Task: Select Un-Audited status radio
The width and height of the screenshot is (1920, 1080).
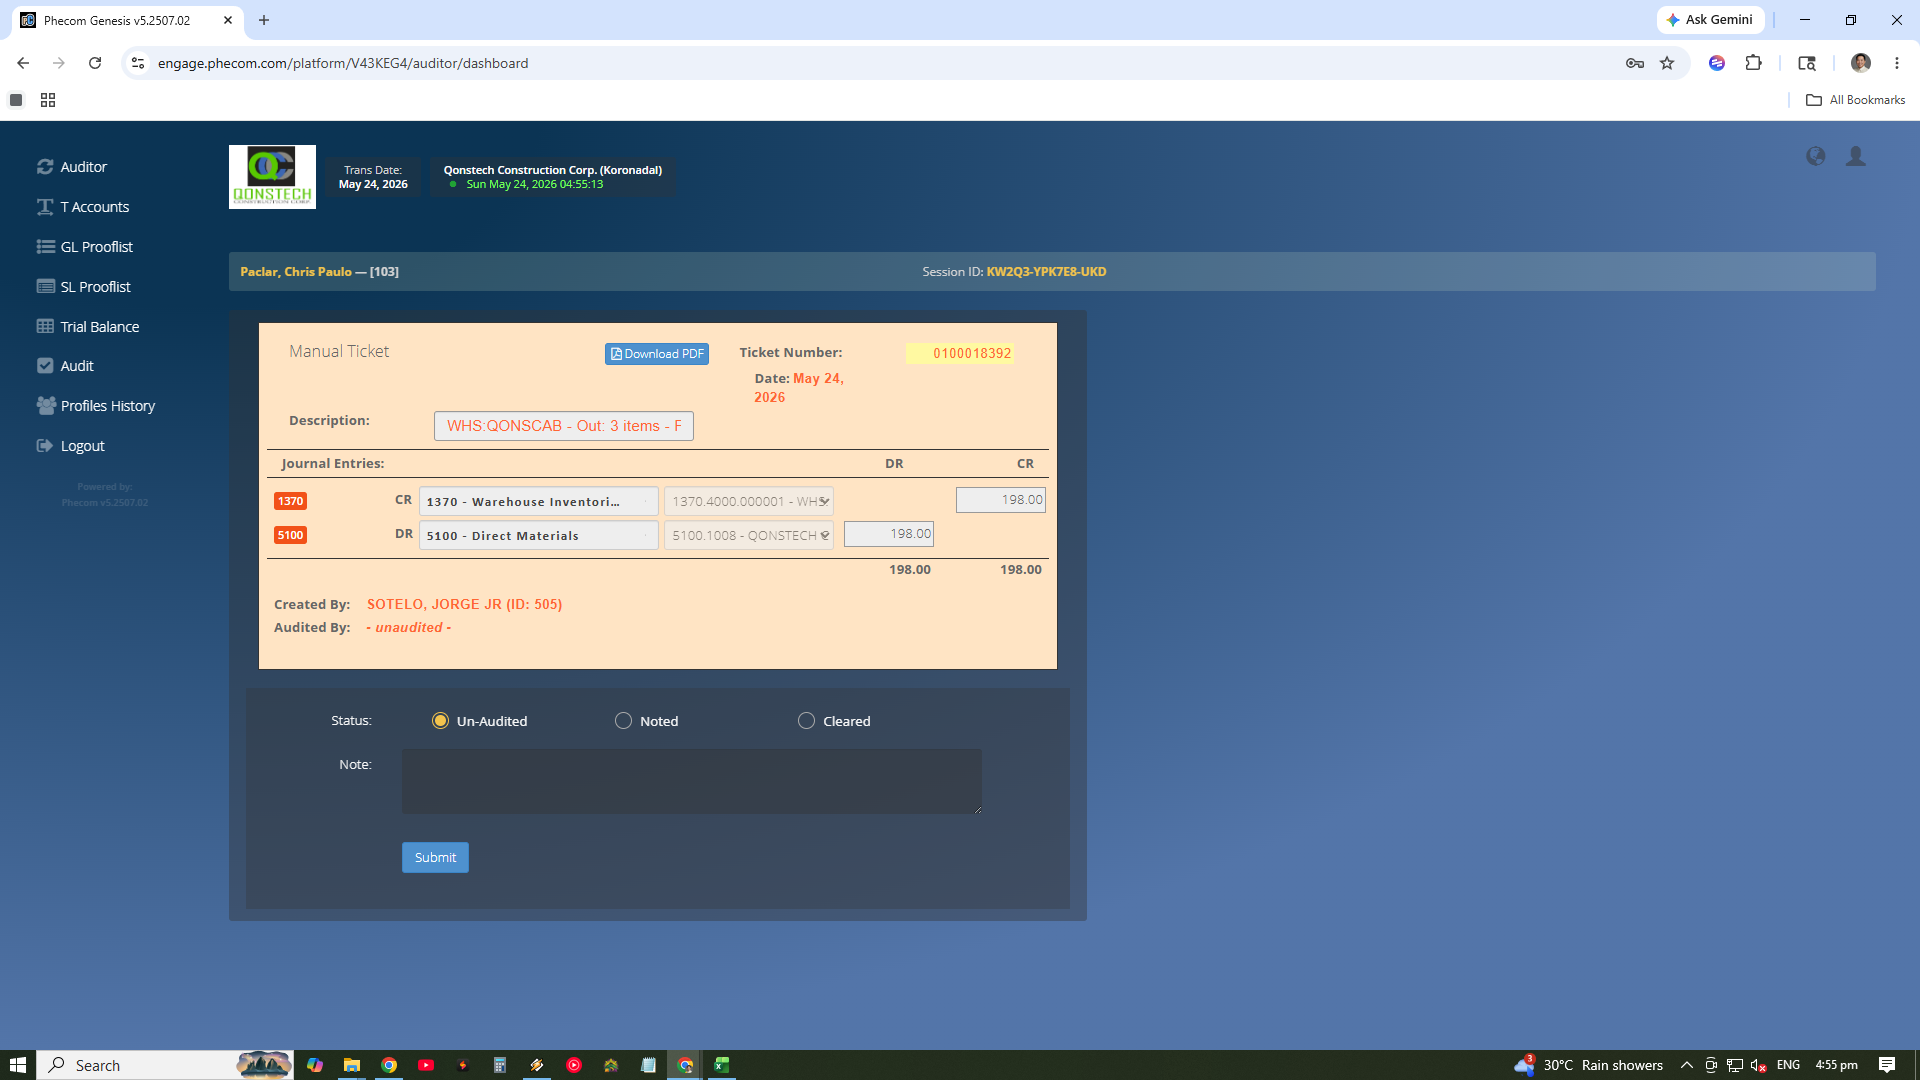Action: (x=440, y=721)
